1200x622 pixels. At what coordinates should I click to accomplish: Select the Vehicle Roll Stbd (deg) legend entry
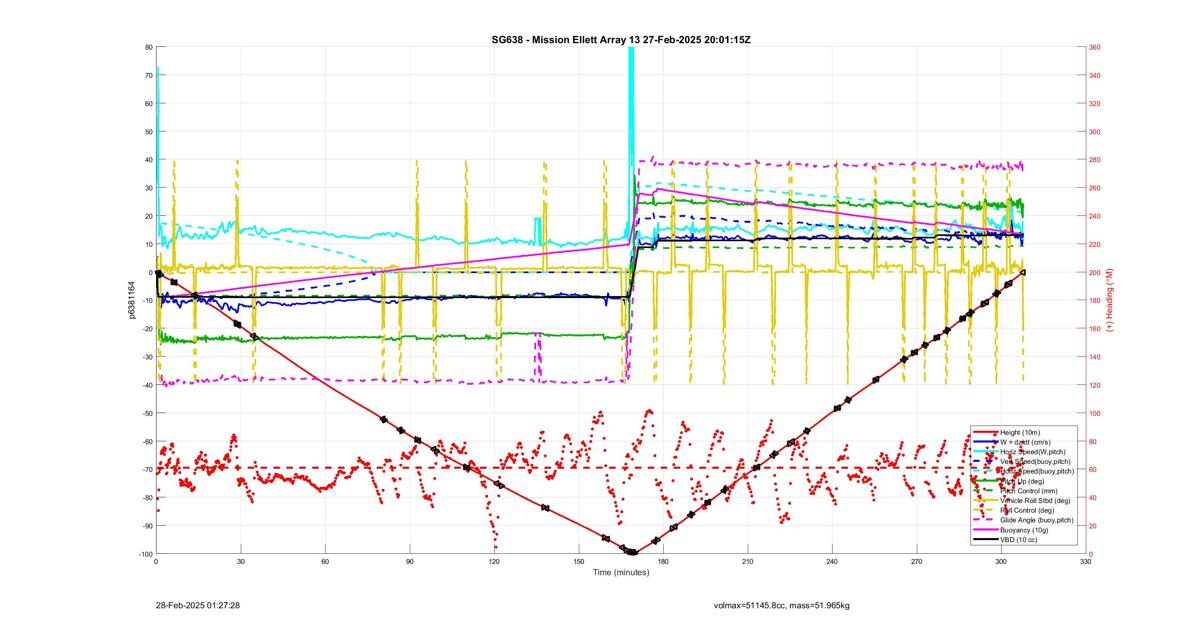tap(1035, 500)
